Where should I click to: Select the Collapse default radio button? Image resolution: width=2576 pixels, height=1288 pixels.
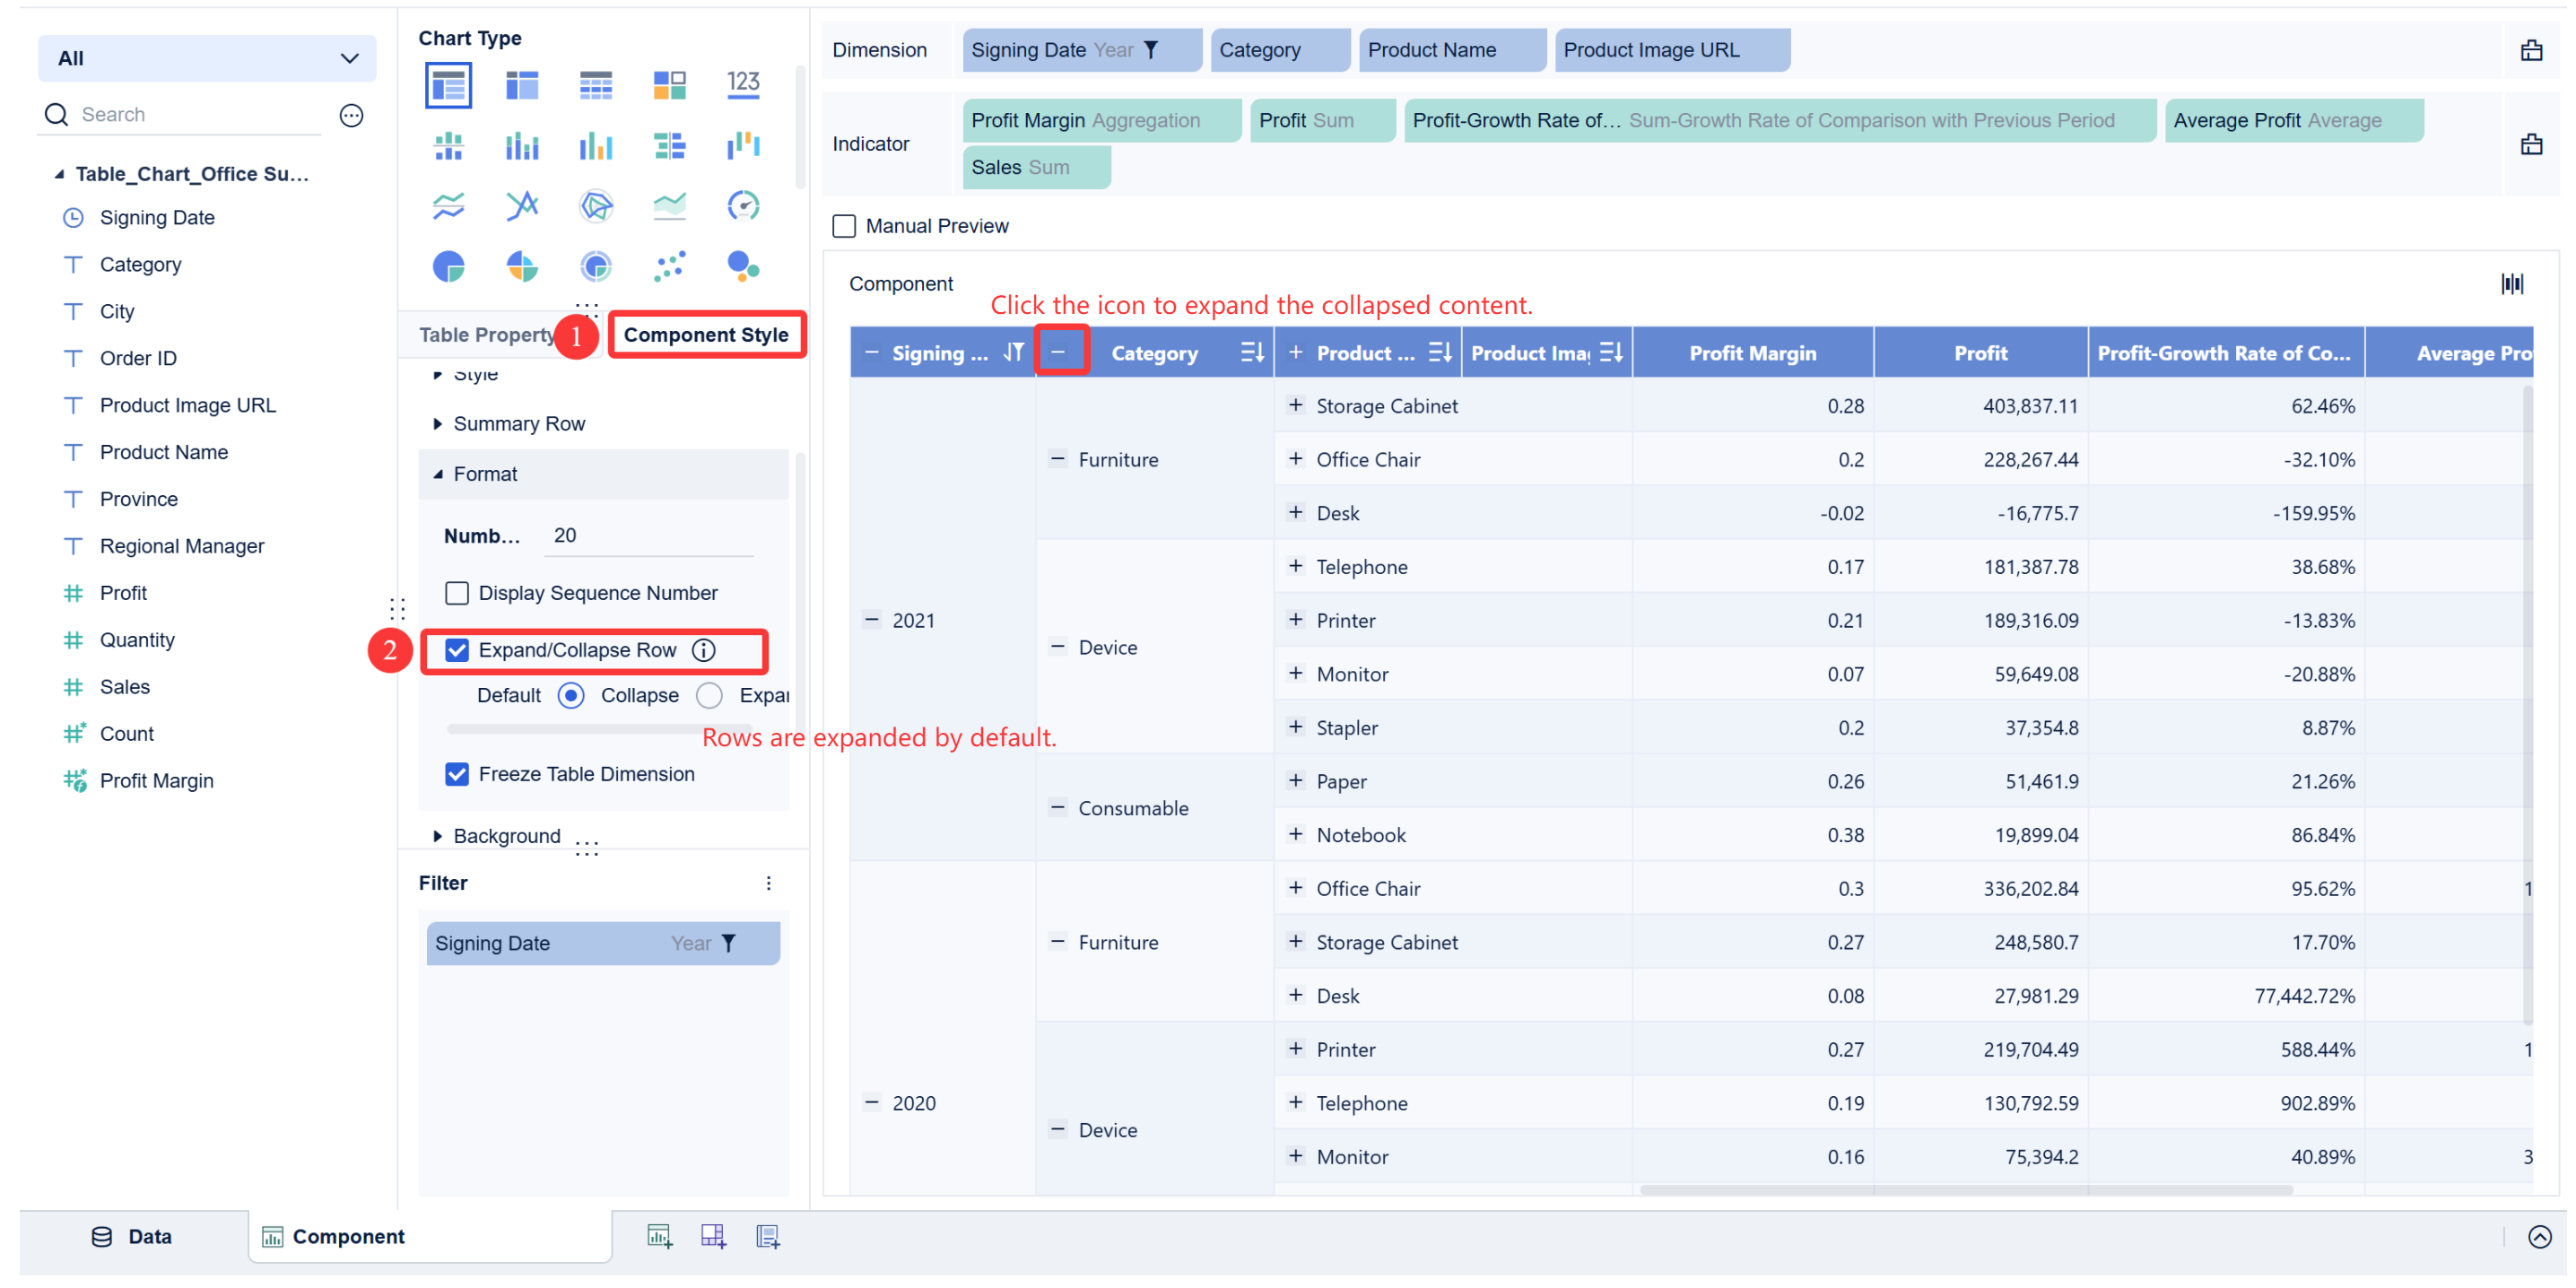[x=571, y=695]
